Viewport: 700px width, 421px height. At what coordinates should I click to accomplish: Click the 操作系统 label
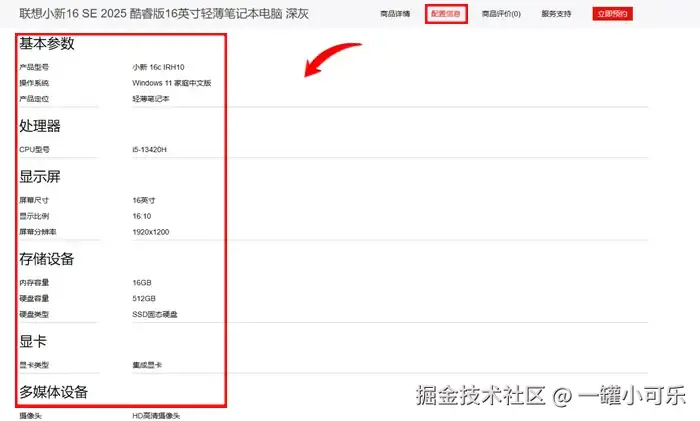tap(34, 83)
